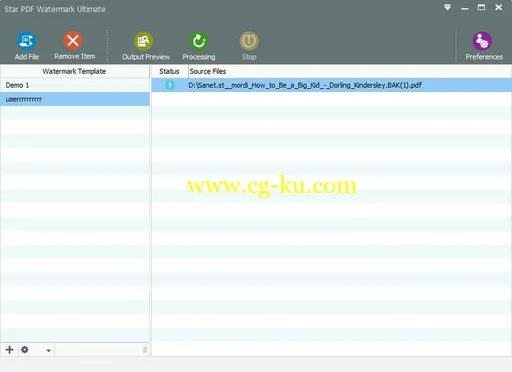Click the red Remove Item icon
Screen dimensions: 512x372
click(x=73, y=41)
